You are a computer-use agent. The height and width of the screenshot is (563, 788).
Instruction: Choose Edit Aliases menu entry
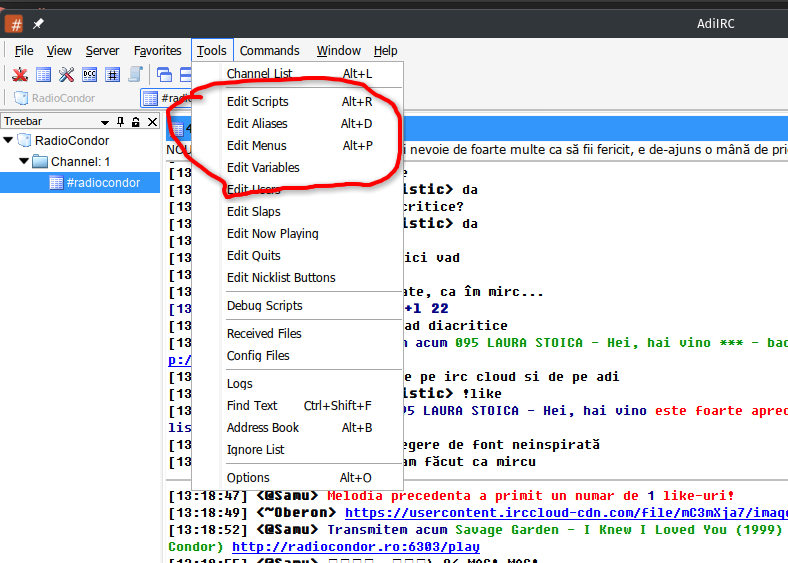pyautogui.click(x=298, y=124)
